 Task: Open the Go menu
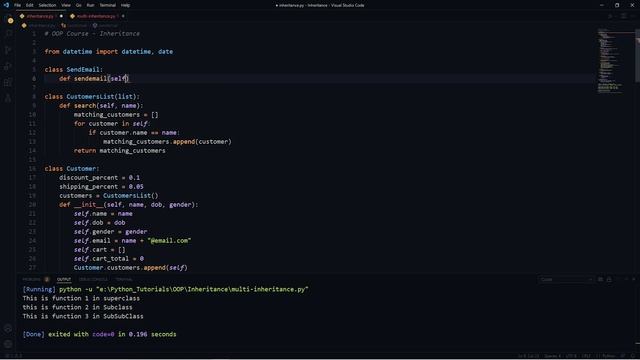point(78,5)
